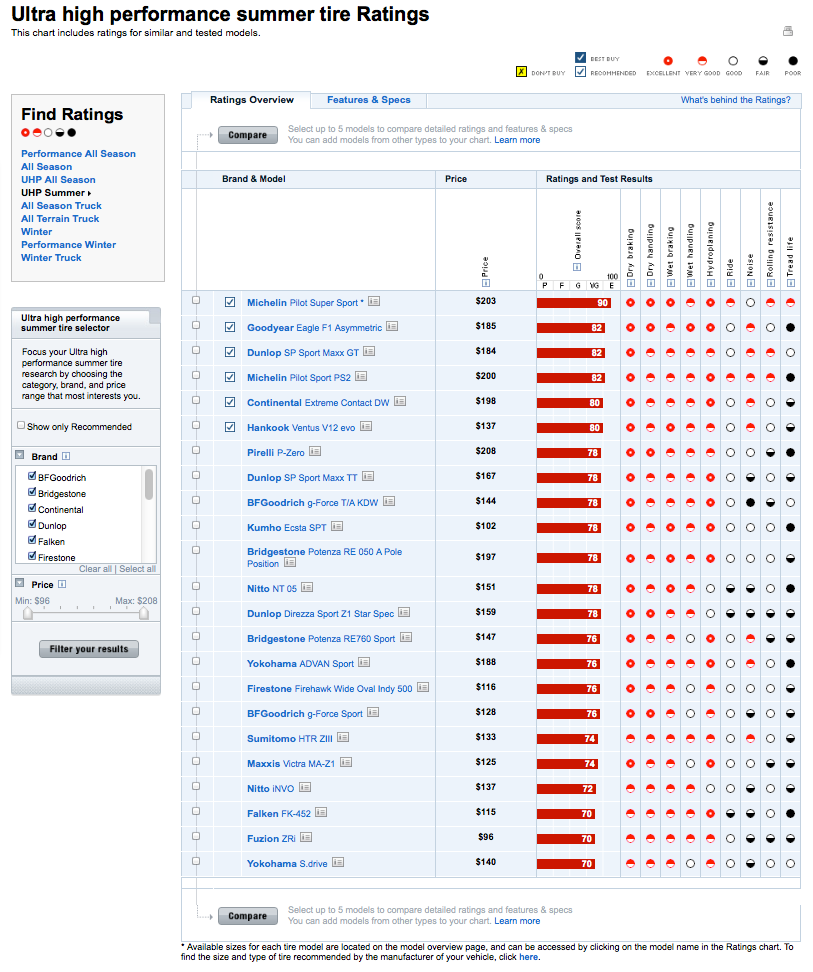The width and height of the screenshot is (813, 972).
Task: Click the top Compare button
Action: (x=247, y=135)
